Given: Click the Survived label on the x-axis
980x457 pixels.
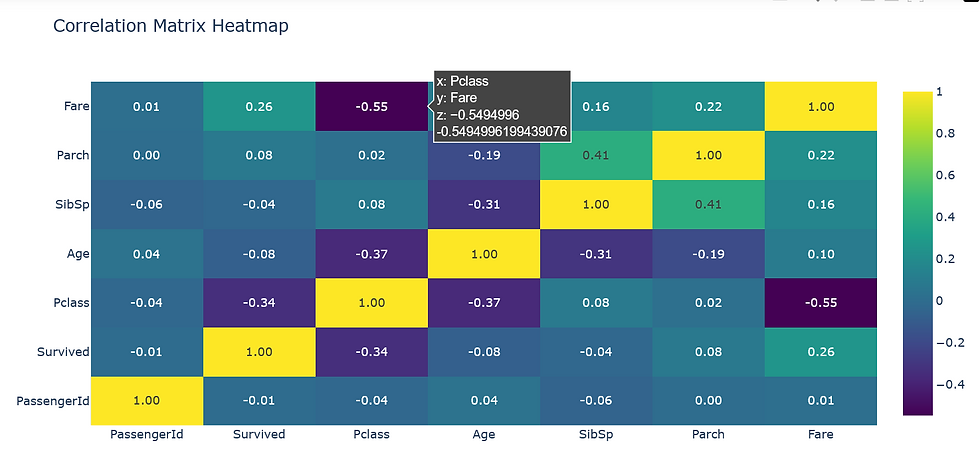Looking at the screenshot, I should tap(259, 434).
